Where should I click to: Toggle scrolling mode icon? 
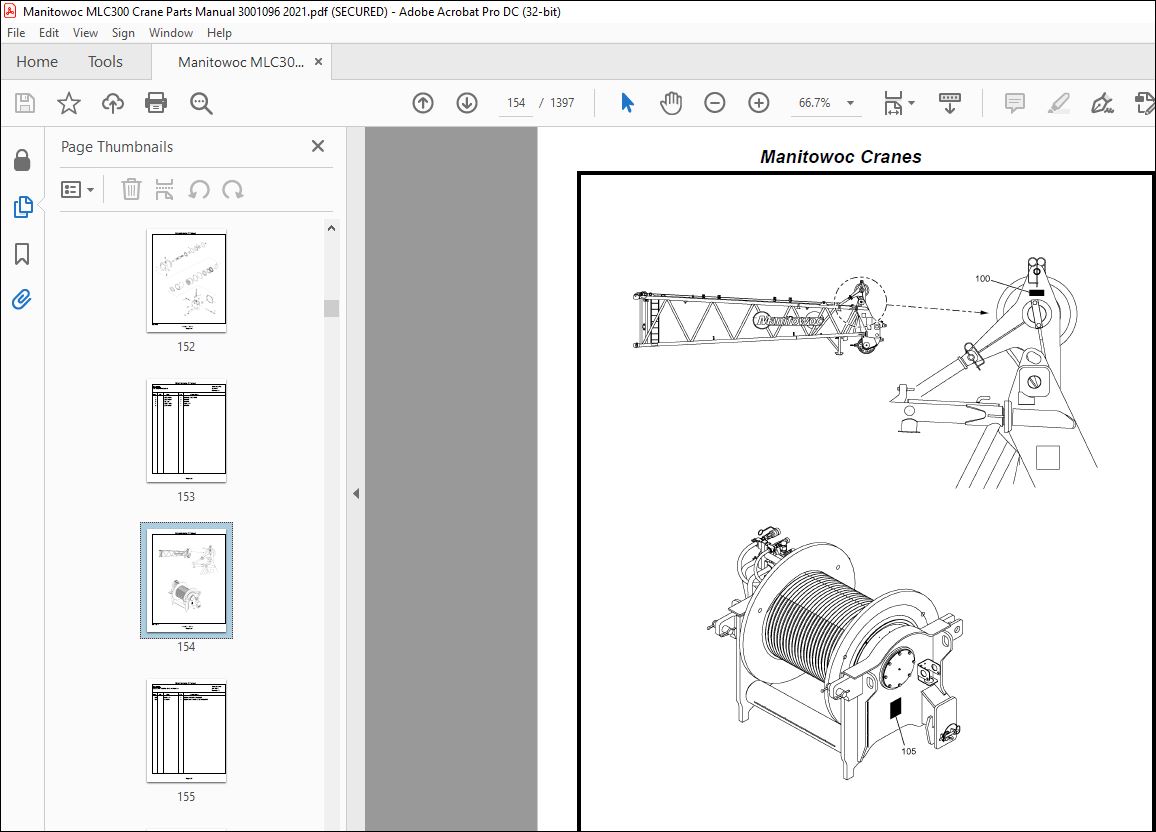click(x=950, y=103)
